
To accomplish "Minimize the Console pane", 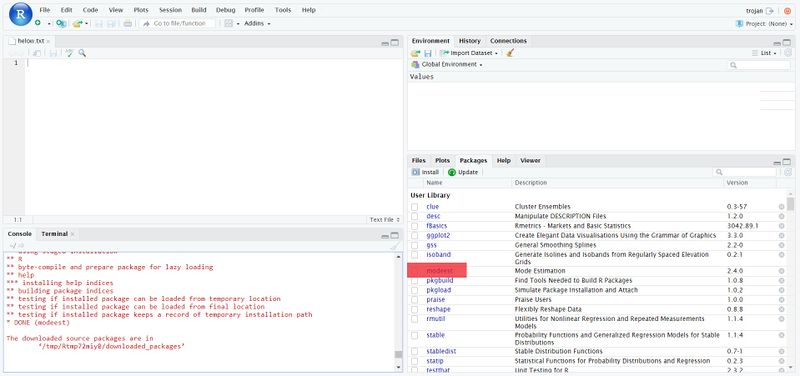I will click(x=385, y=236).
